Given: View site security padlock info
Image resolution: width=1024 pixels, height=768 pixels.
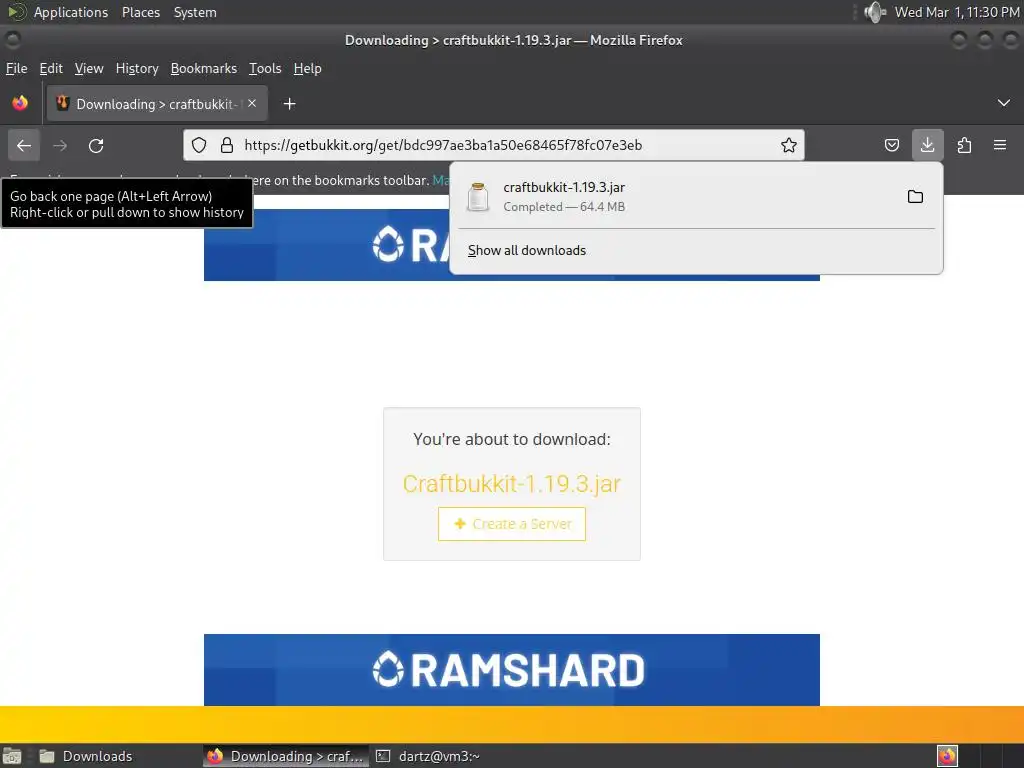Looking at the screenshot, I should (x=227, y=145).
